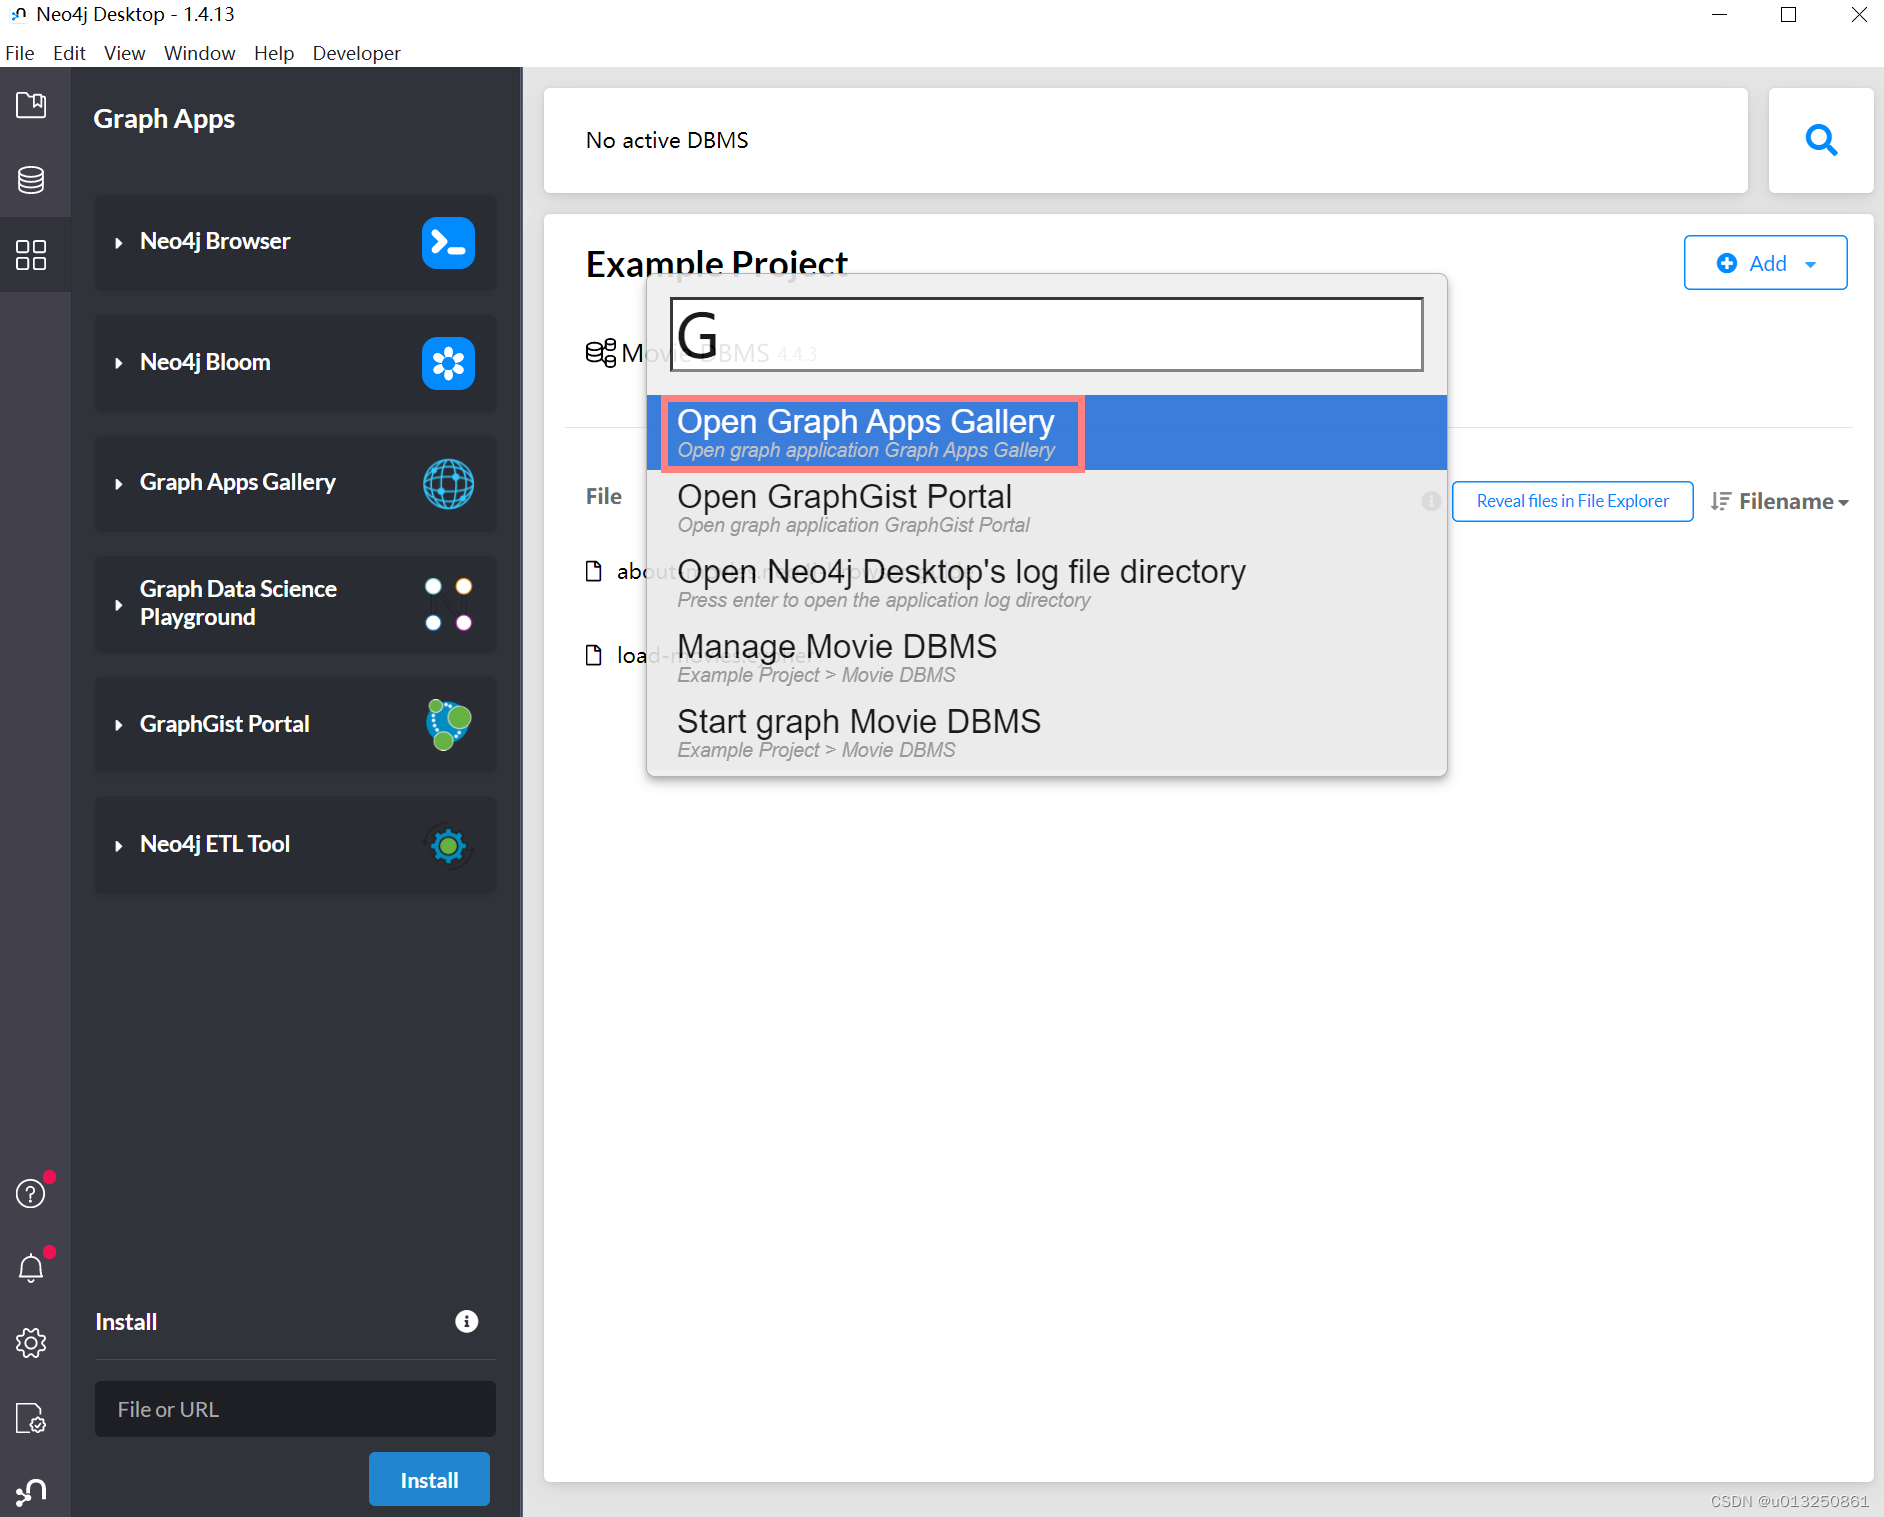Open the Settings gear icon

[31, 1343]
